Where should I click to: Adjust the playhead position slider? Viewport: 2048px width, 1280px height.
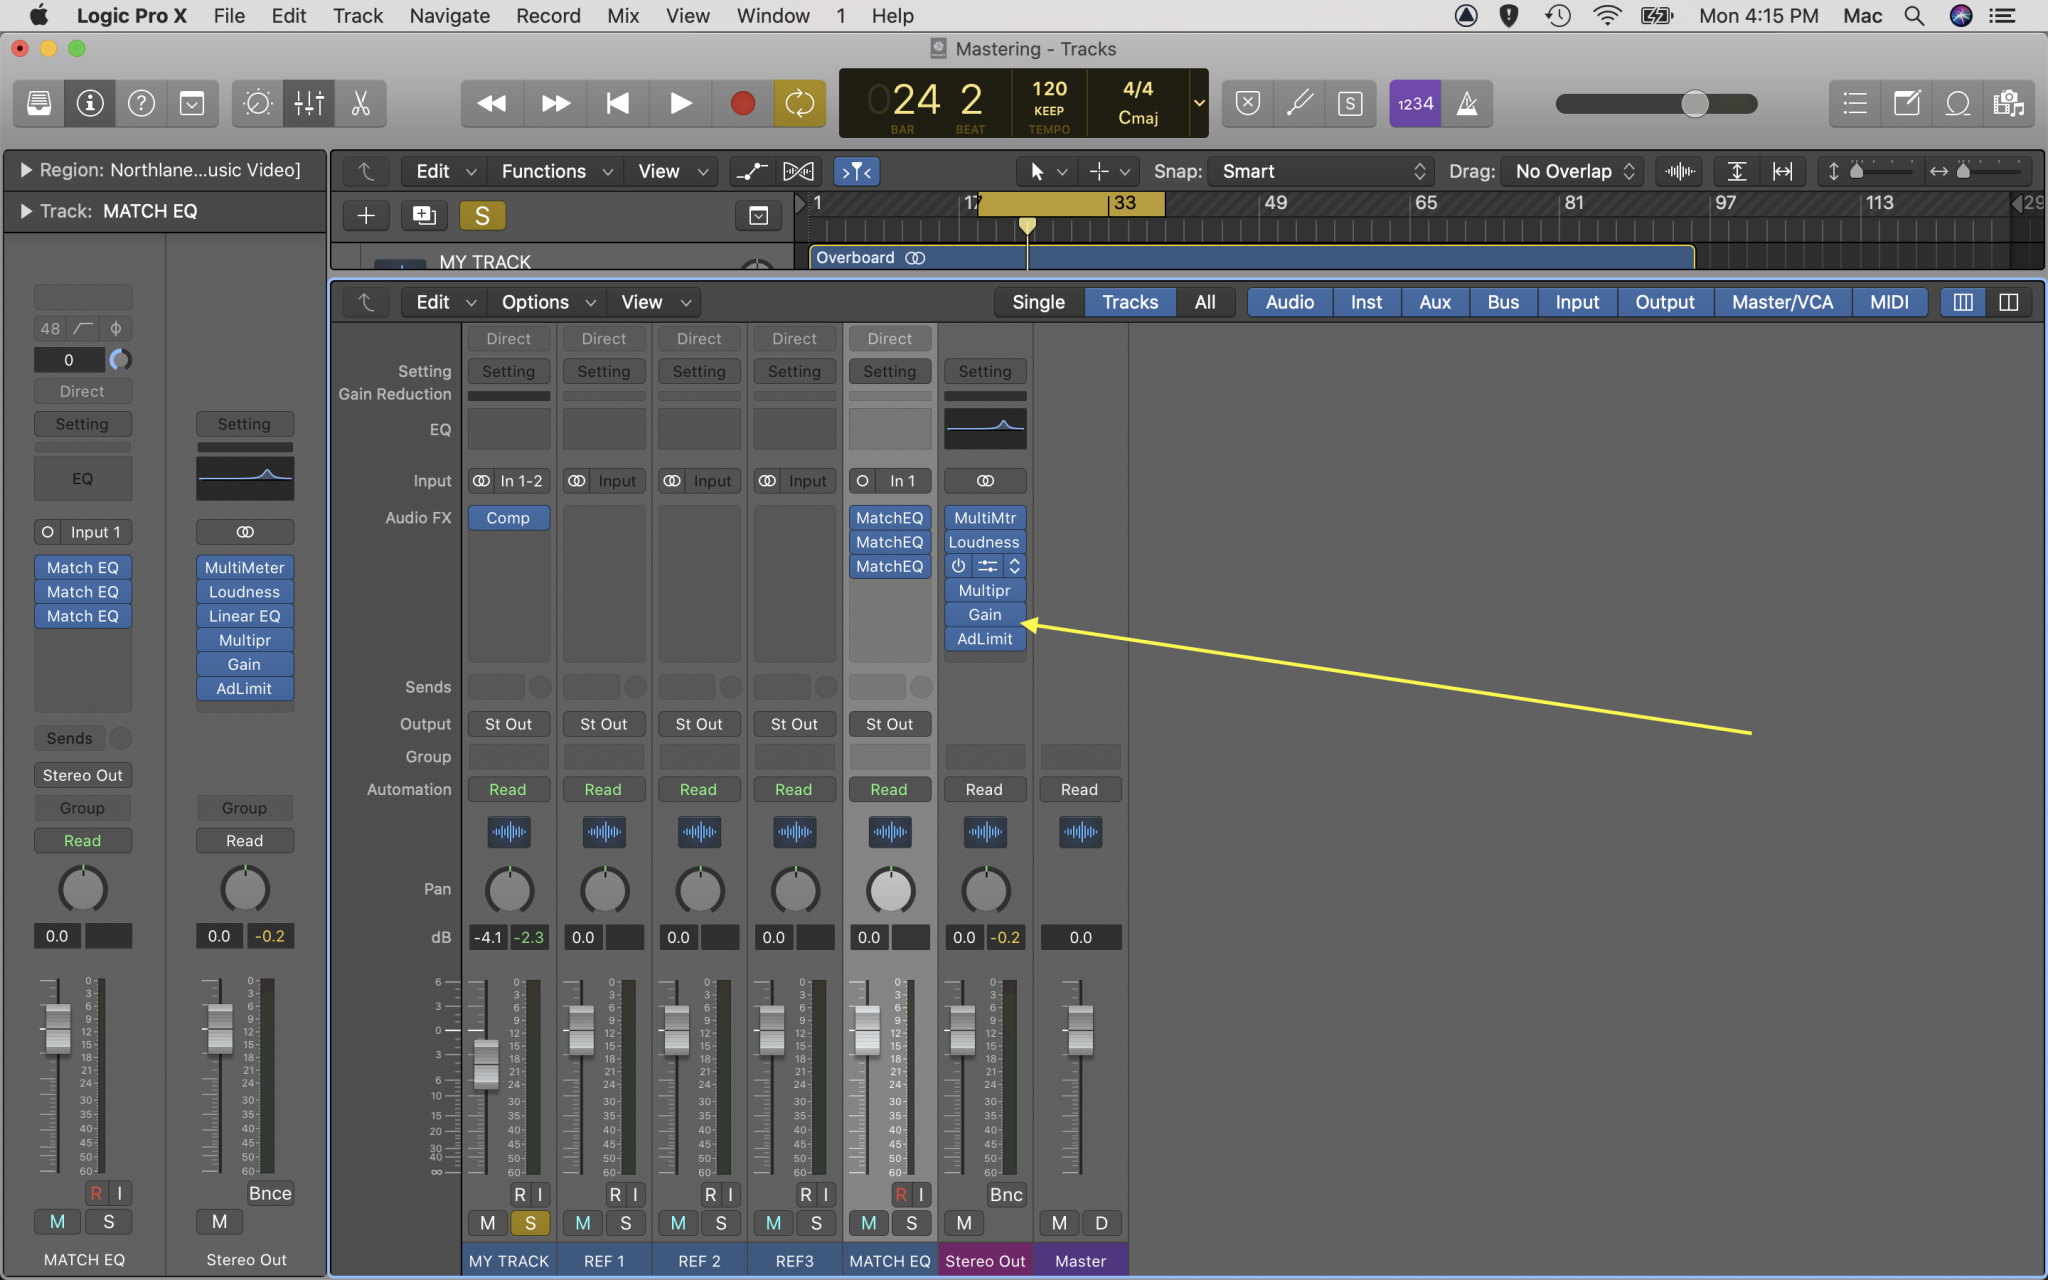(x=1693, y=103)
